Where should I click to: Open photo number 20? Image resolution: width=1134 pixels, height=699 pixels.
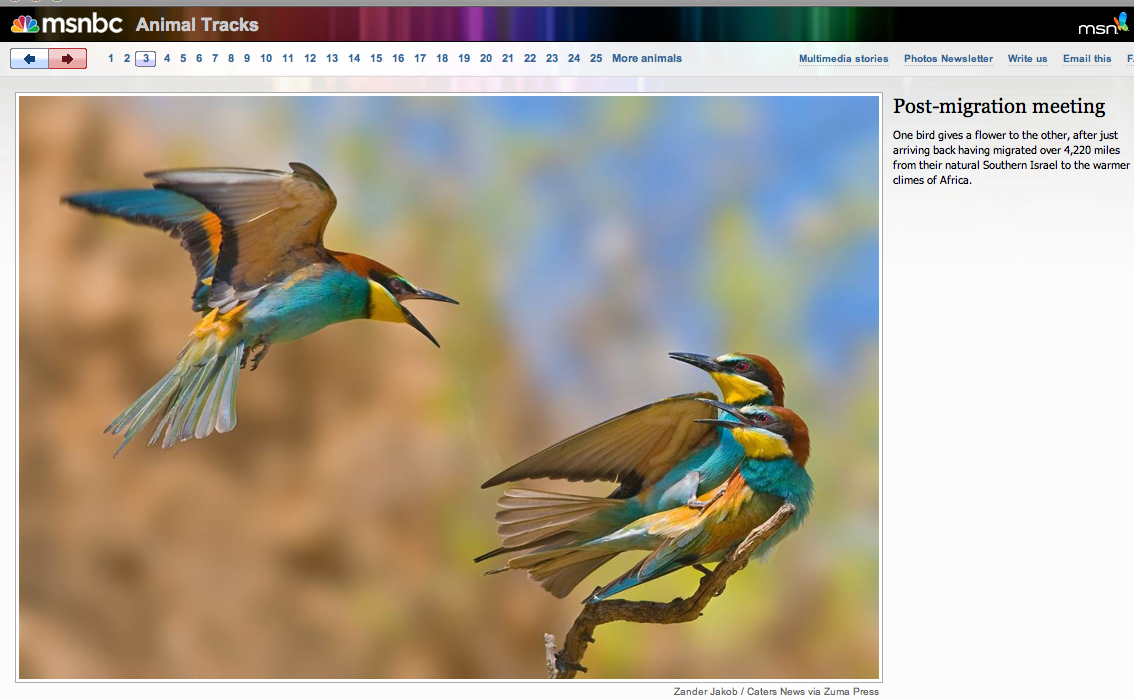pos(486,59)
